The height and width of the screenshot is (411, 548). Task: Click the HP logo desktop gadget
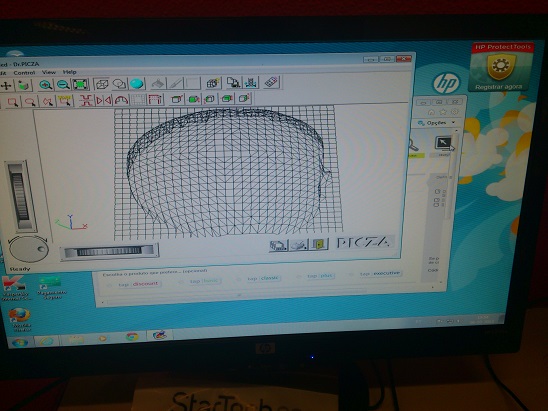coord(446,83)
